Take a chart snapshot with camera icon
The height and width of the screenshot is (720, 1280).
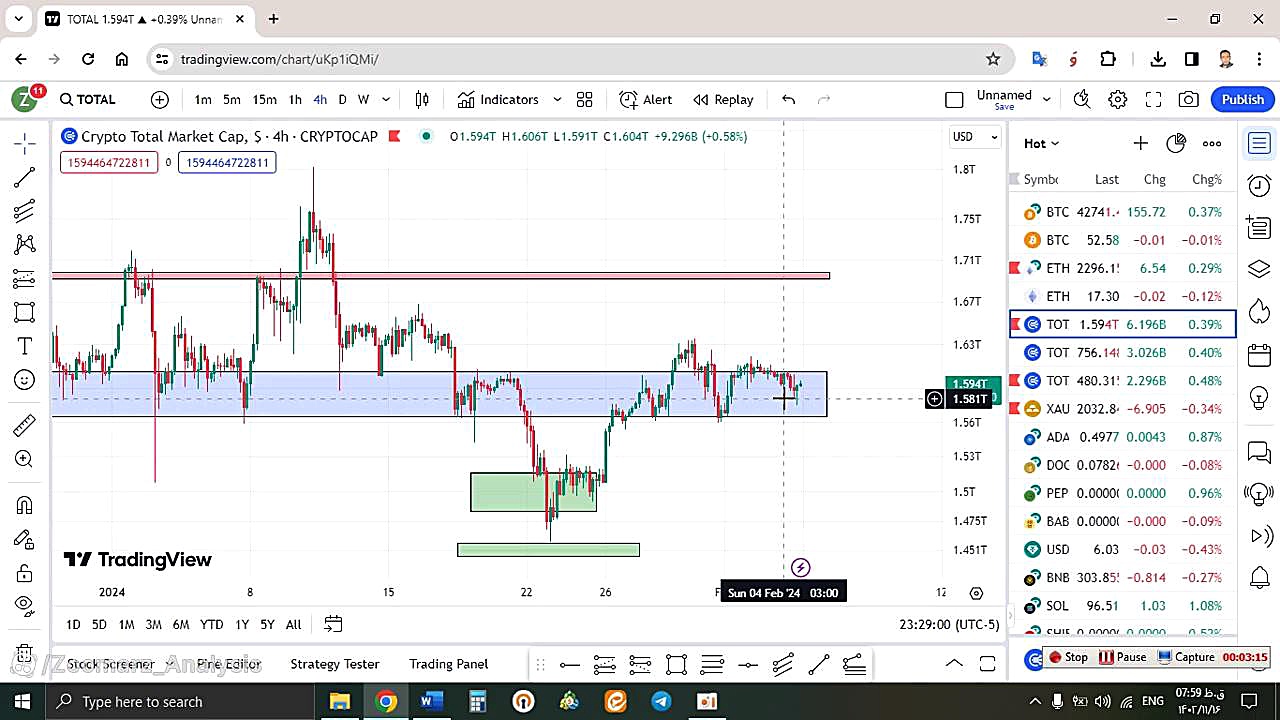1189,99
